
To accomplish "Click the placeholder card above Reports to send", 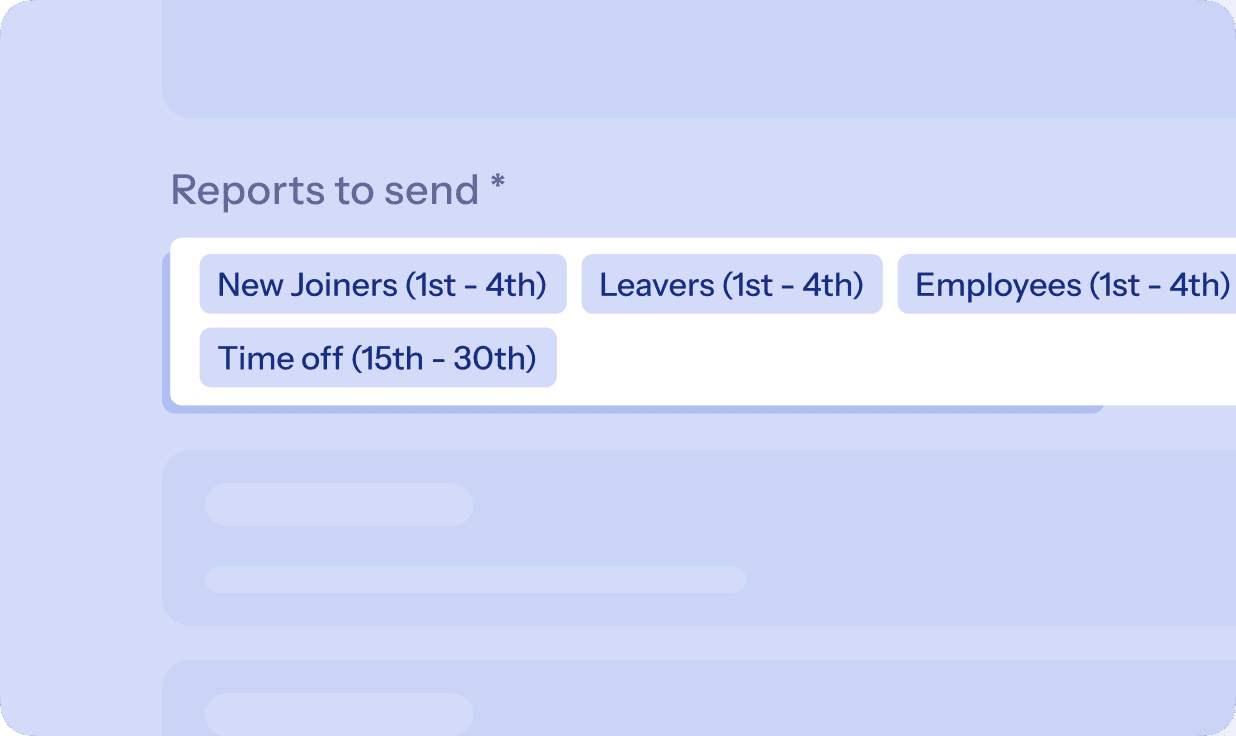I will (698, 60).
